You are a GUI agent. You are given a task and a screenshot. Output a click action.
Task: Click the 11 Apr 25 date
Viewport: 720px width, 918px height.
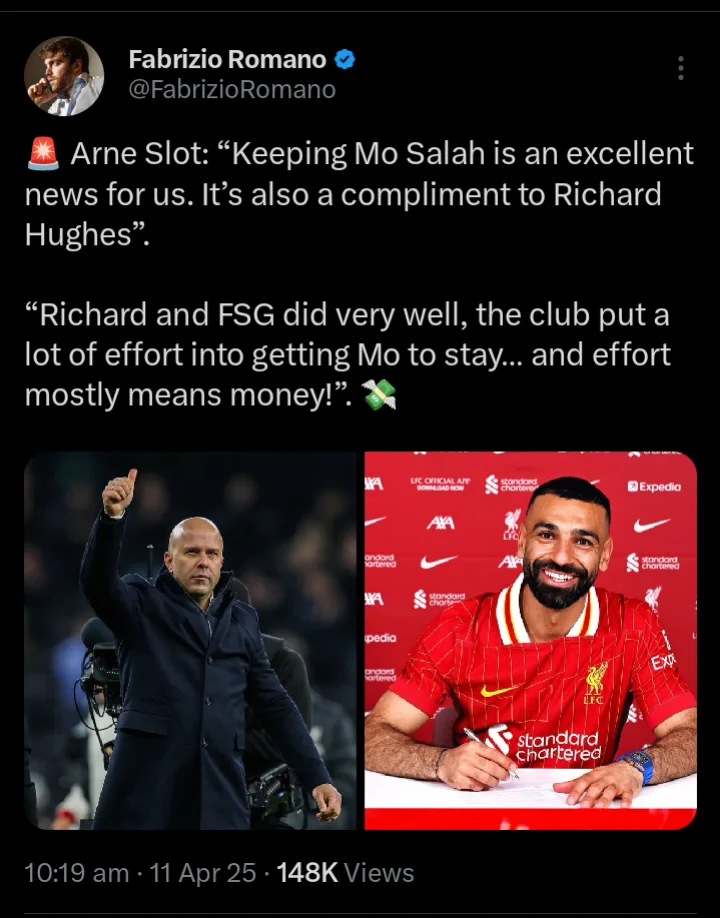tap(203, 873)
